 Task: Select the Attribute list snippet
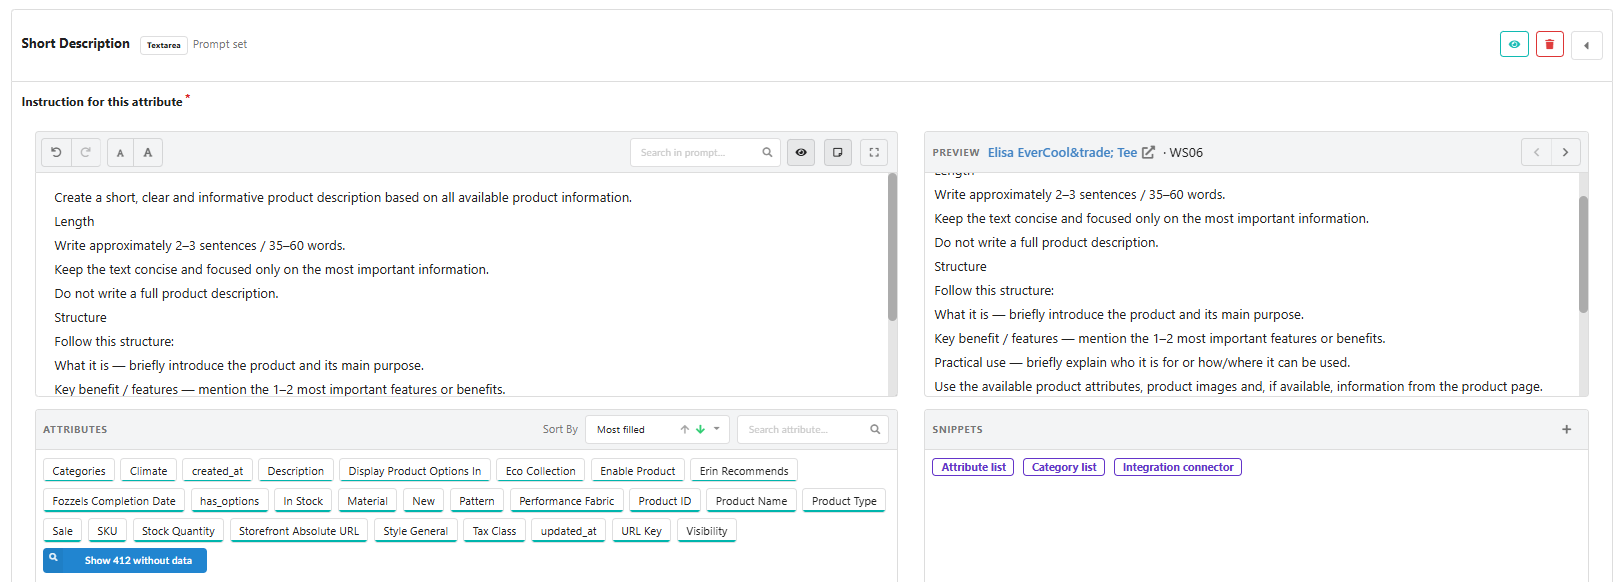(x=973, y=467)
